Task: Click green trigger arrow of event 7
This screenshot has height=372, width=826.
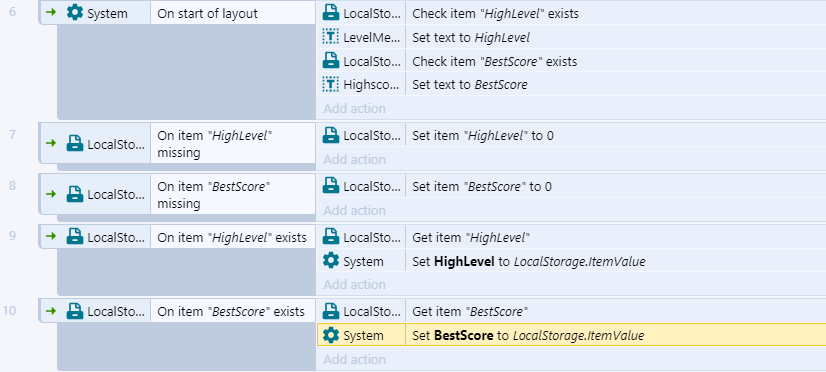Action: coord(51,143)
